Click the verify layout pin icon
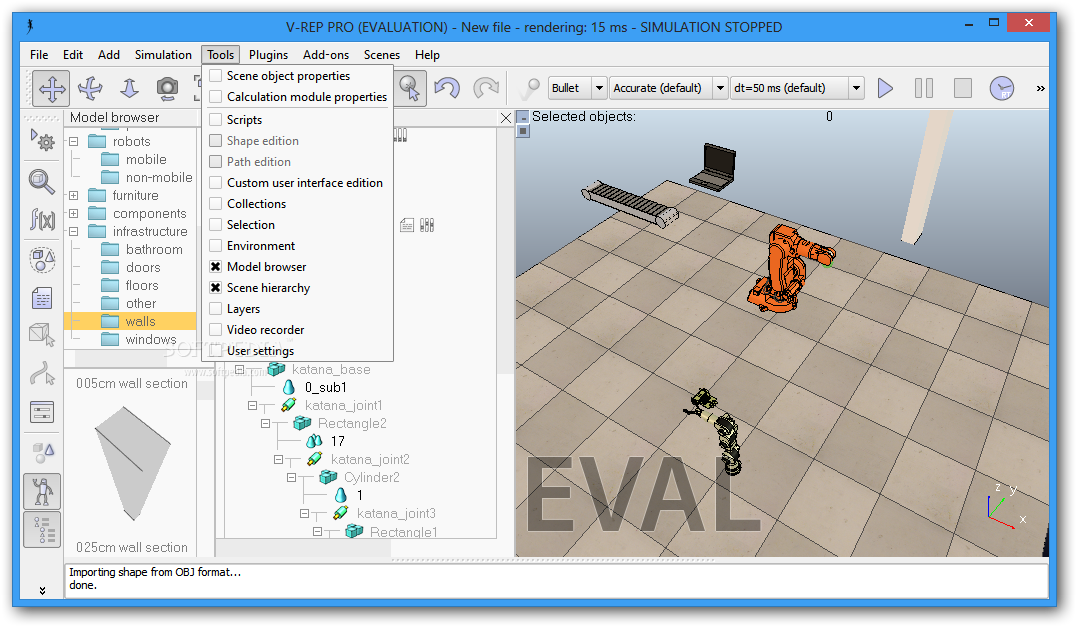 click(529, 89)
